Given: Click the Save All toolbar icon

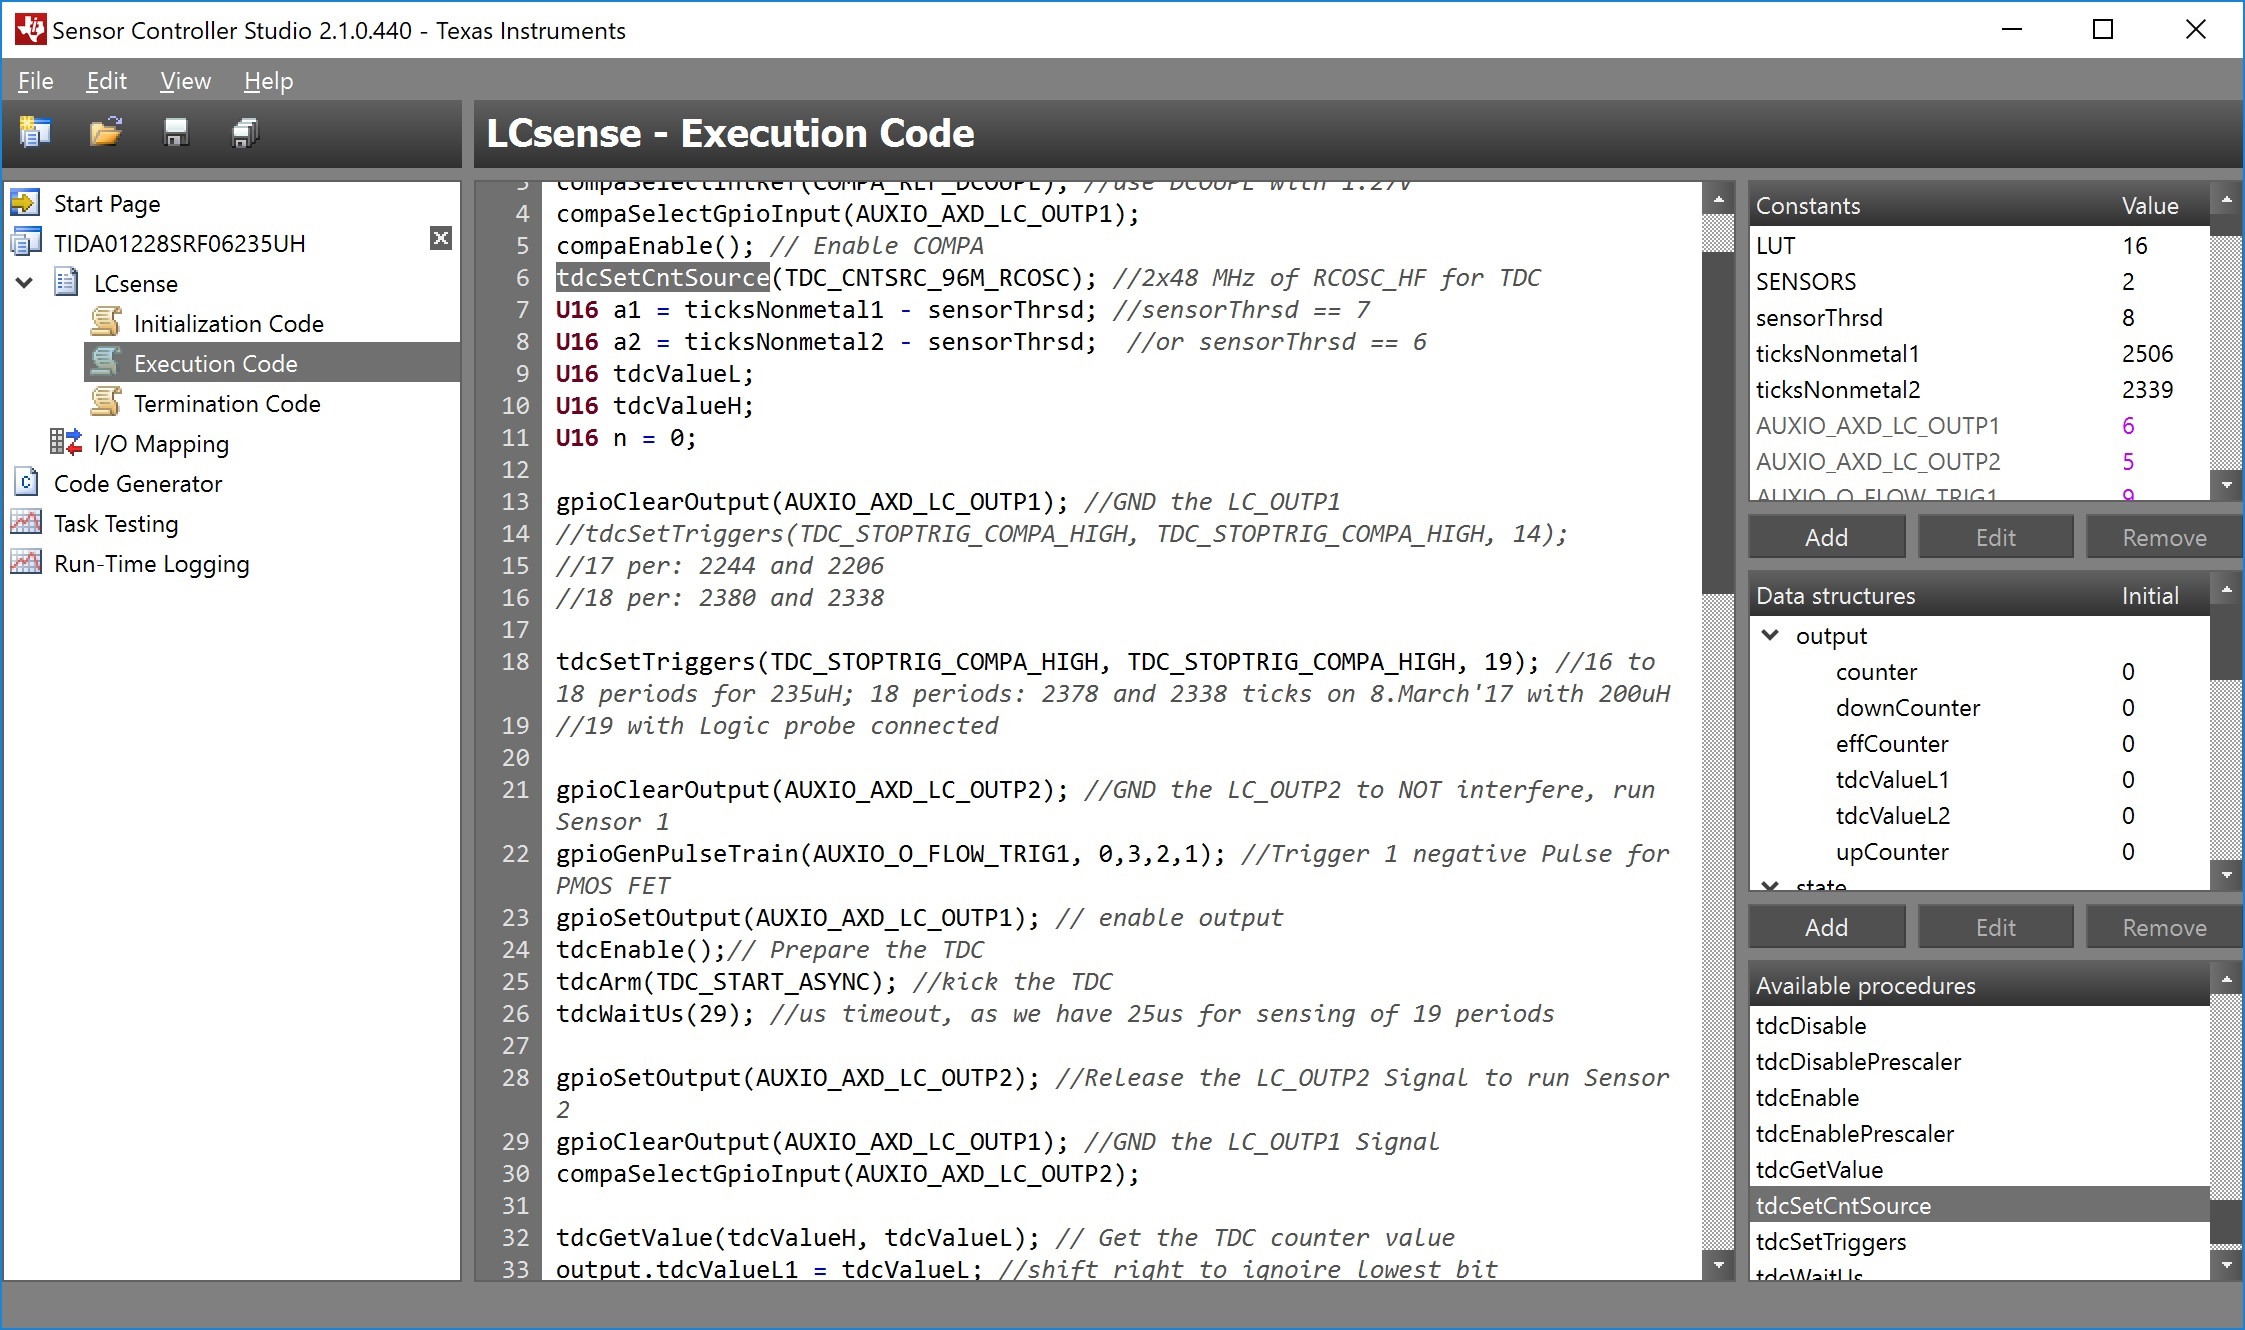Looking at the screenshot, I should point(245,132).
